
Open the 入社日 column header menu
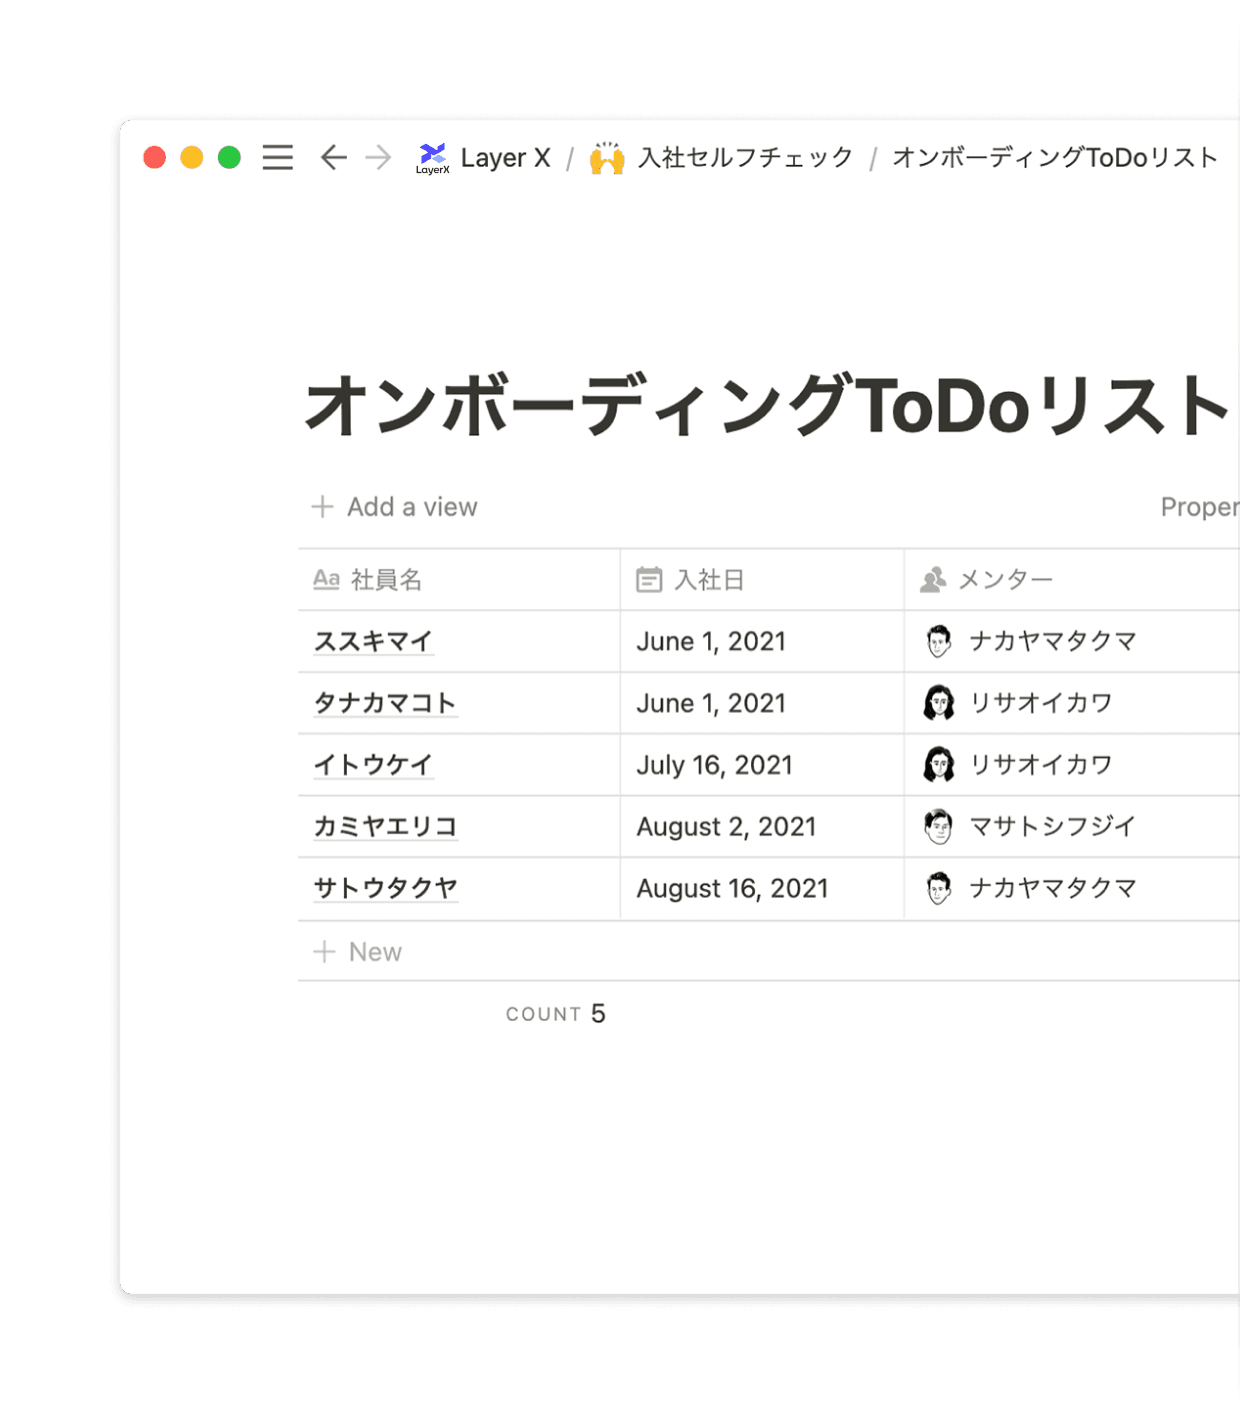point(708,580)
